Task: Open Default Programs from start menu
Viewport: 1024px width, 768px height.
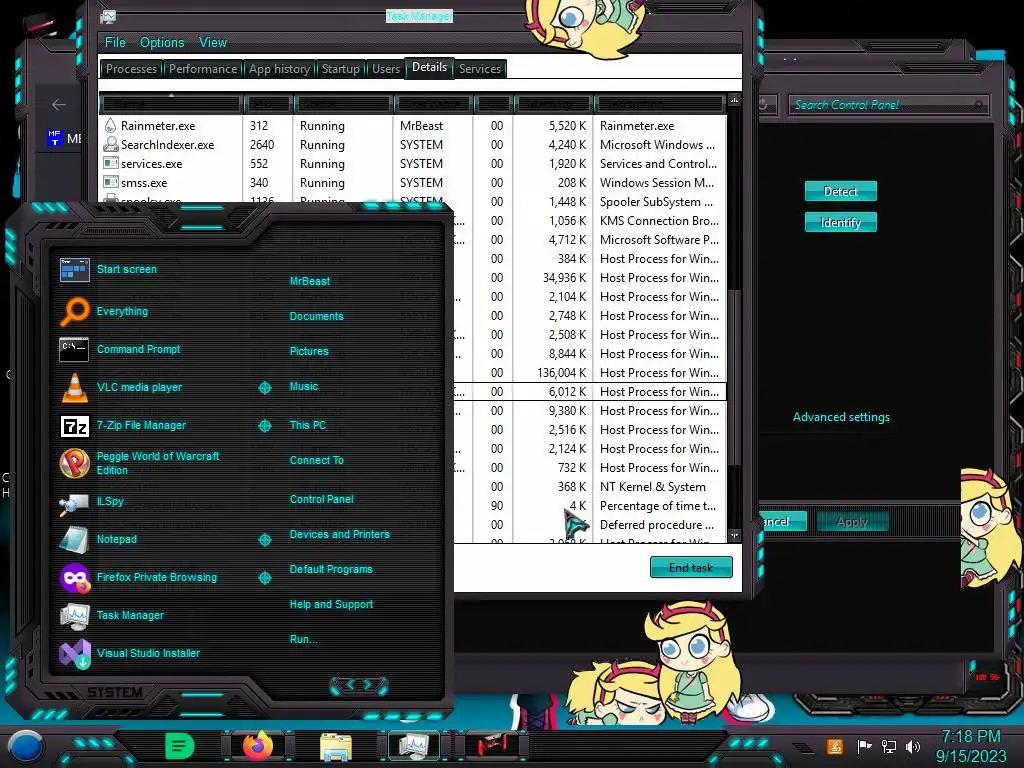Action: point(331,569)
